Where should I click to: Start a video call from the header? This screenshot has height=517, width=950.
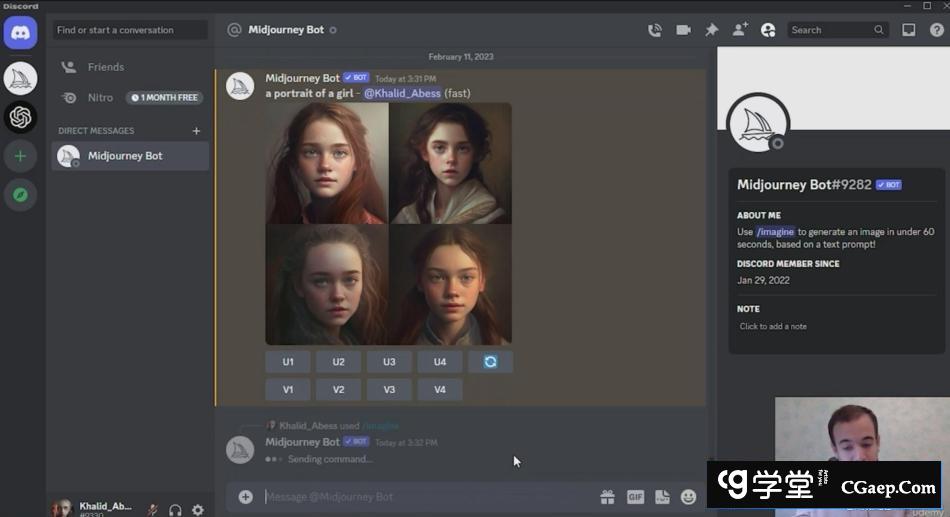point(683,30)
